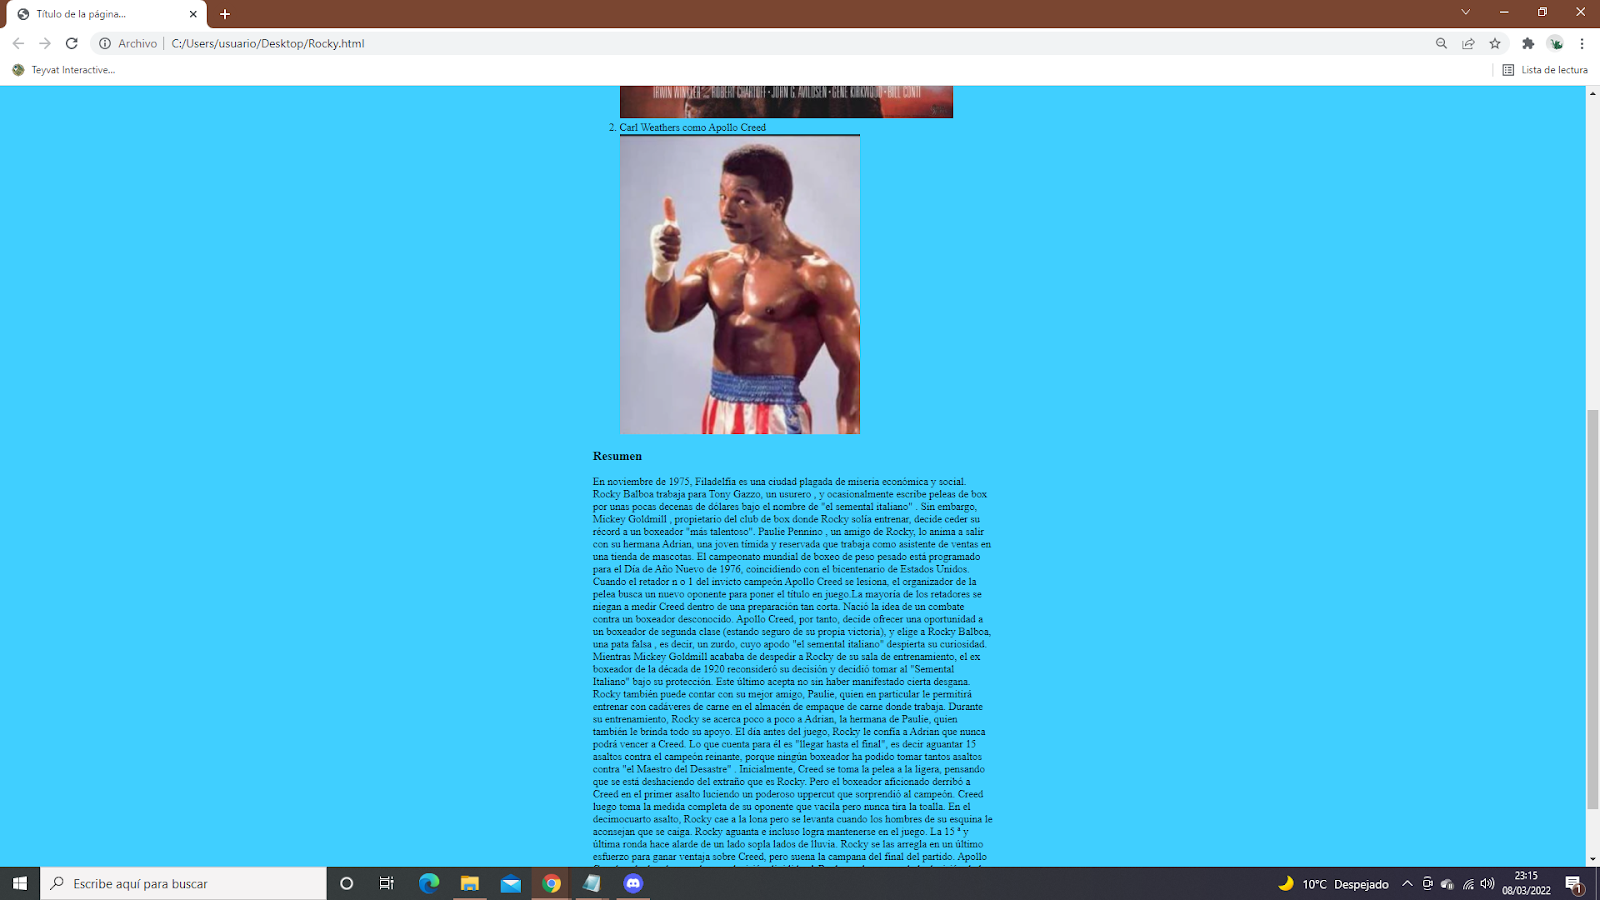Bookmark this page with the star icon
The image size is (1600, 900).
(1495, 43)
